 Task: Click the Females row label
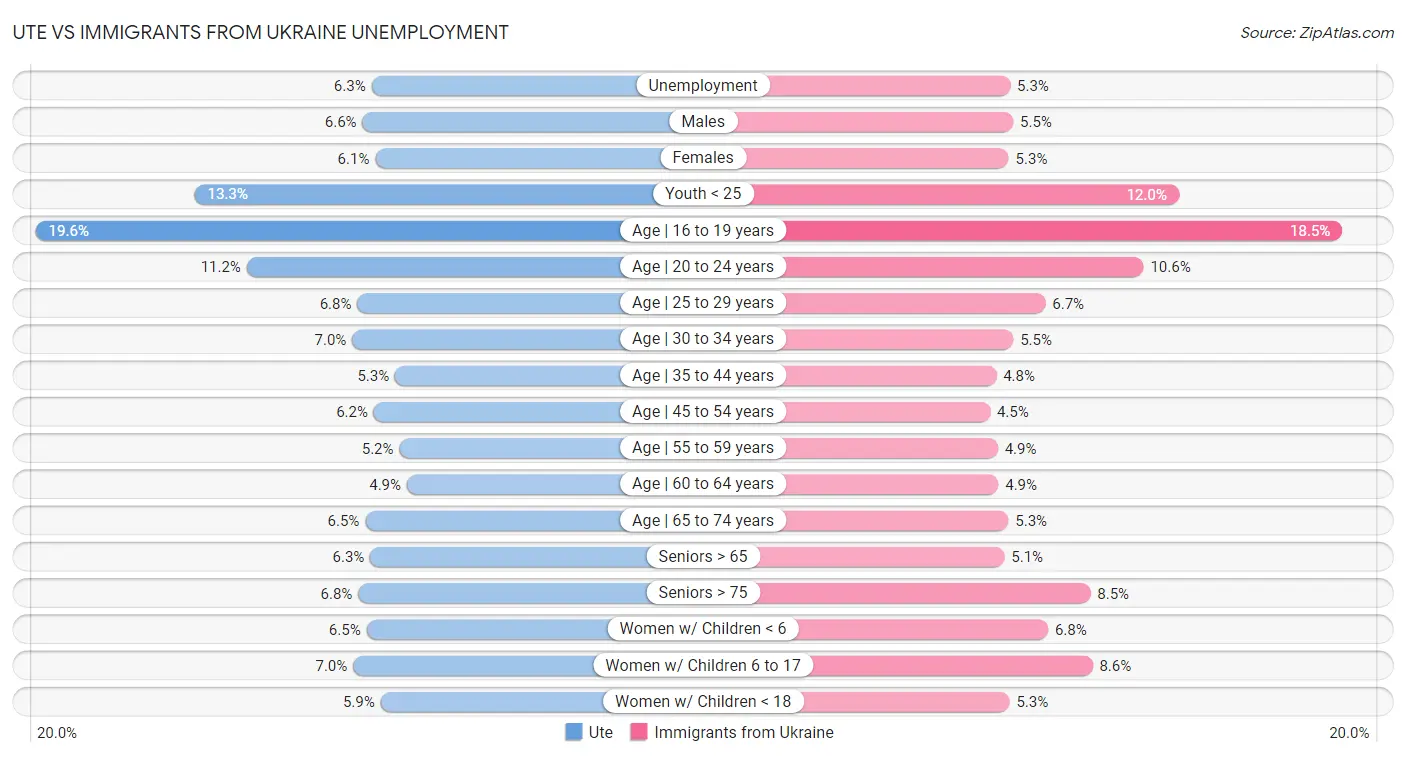(x=703, y=158)
